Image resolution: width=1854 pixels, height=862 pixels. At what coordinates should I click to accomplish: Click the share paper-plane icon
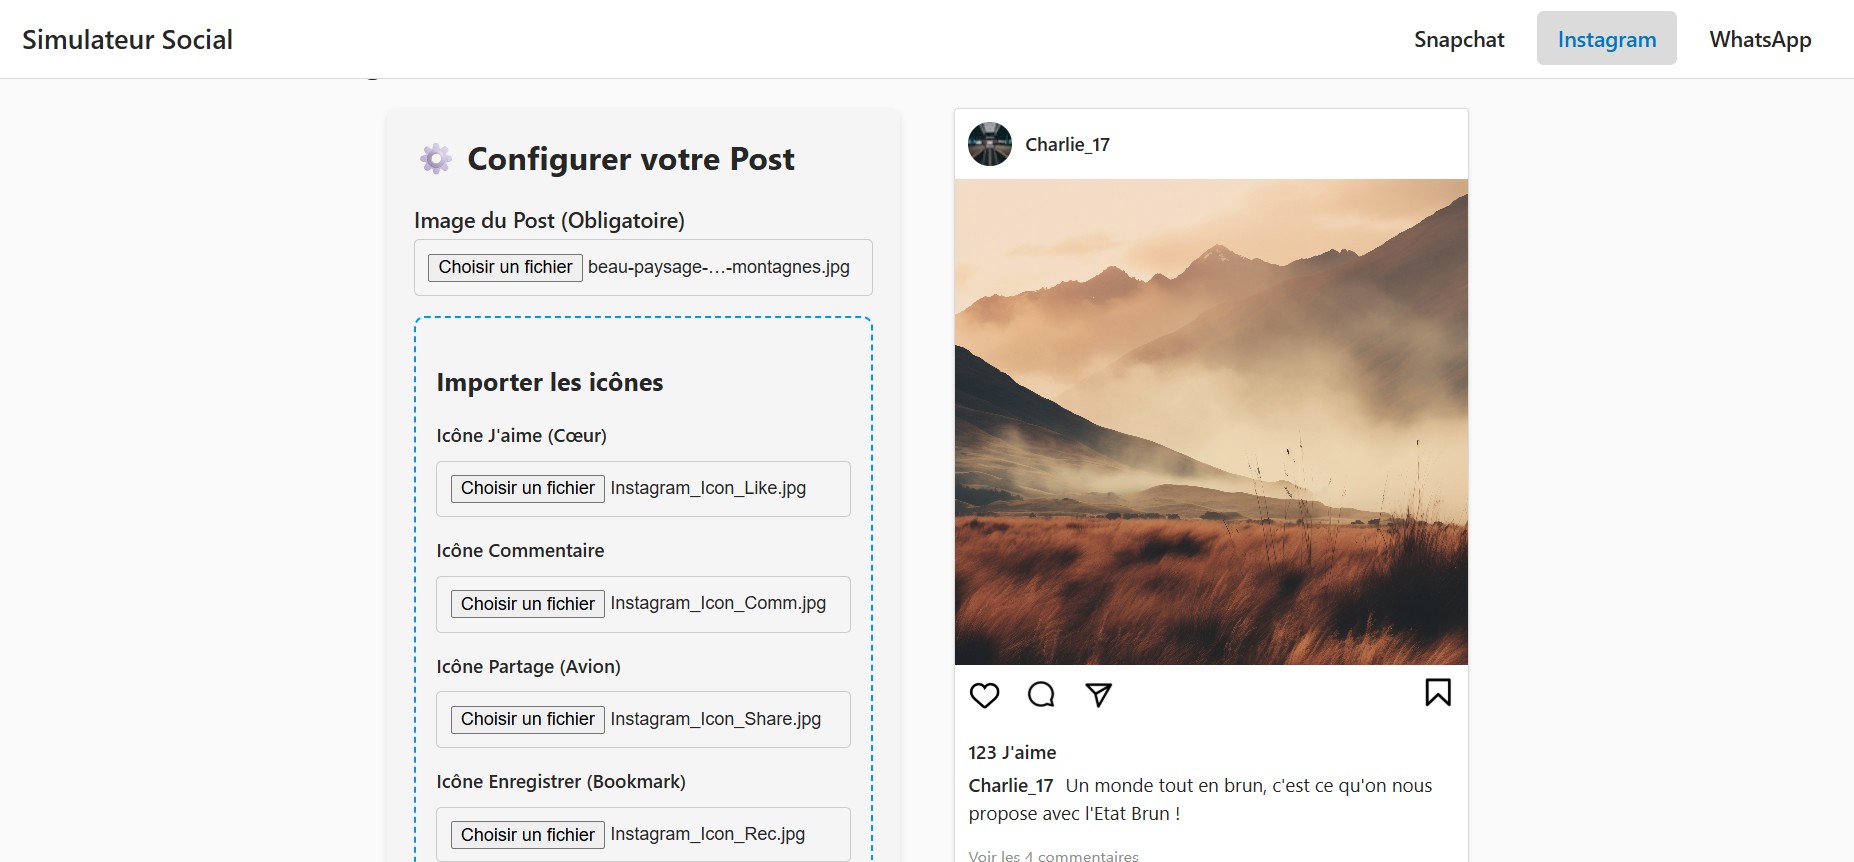point(1099,694)
